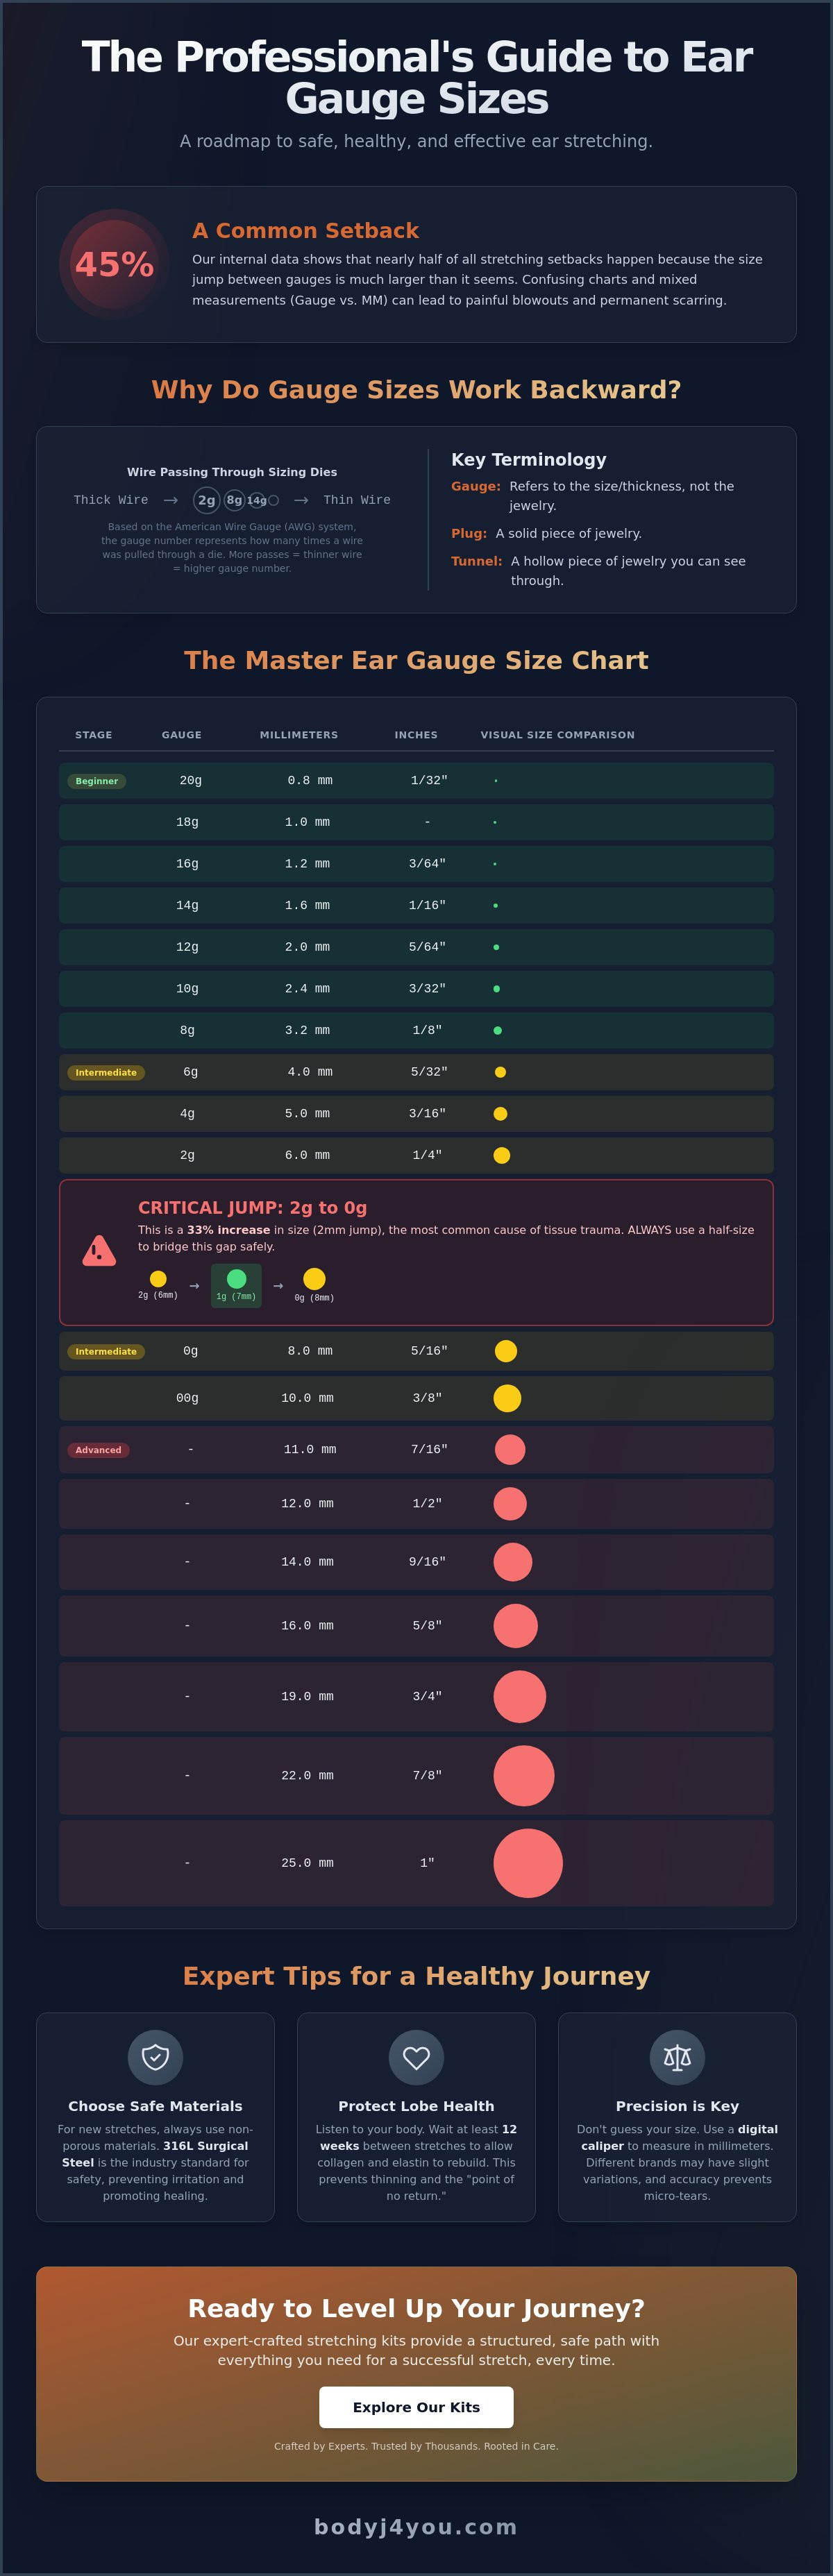Image resolution: width=833 pixels, height=2576 pixels.
Task: Click the yellow dot in the 00g row
Action: [507, 1398]
